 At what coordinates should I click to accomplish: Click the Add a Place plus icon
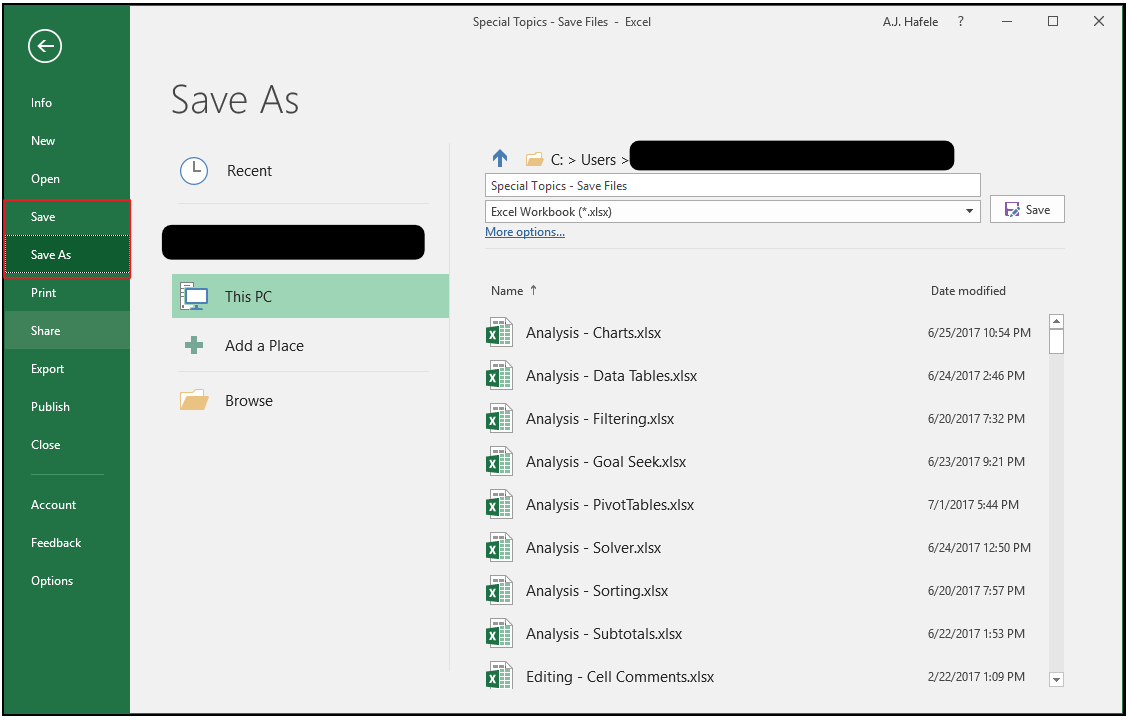coord(194,346)
